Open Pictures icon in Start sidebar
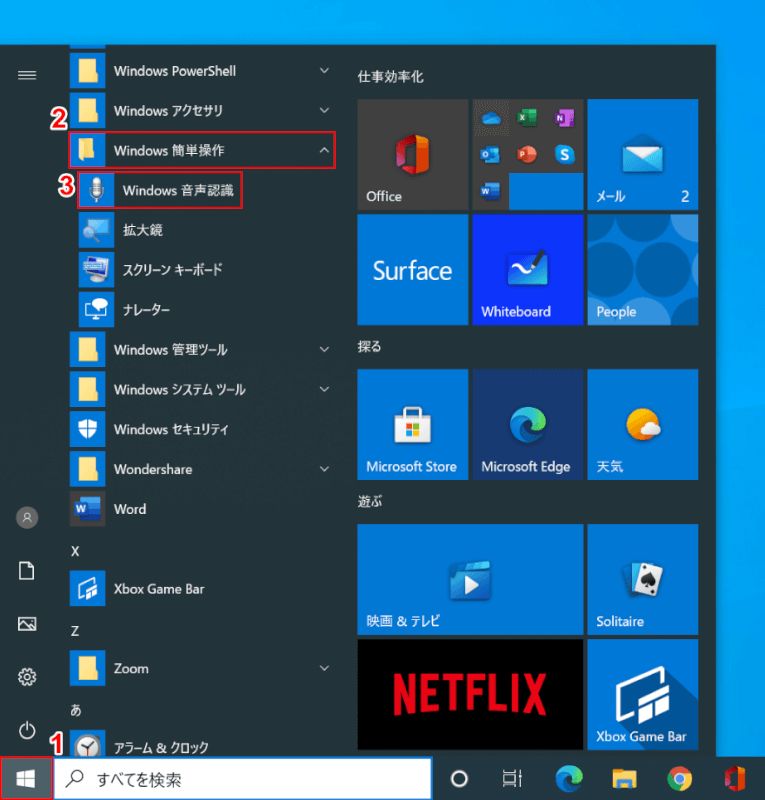This screenshot has height=800, width=765. tap(27, 623)
